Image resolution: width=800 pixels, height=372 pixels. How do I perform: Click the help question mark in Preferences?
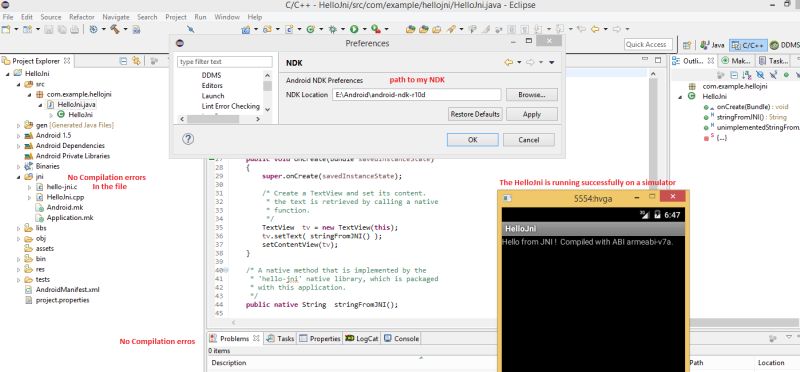pyautogui.click(x=188, y=139)
